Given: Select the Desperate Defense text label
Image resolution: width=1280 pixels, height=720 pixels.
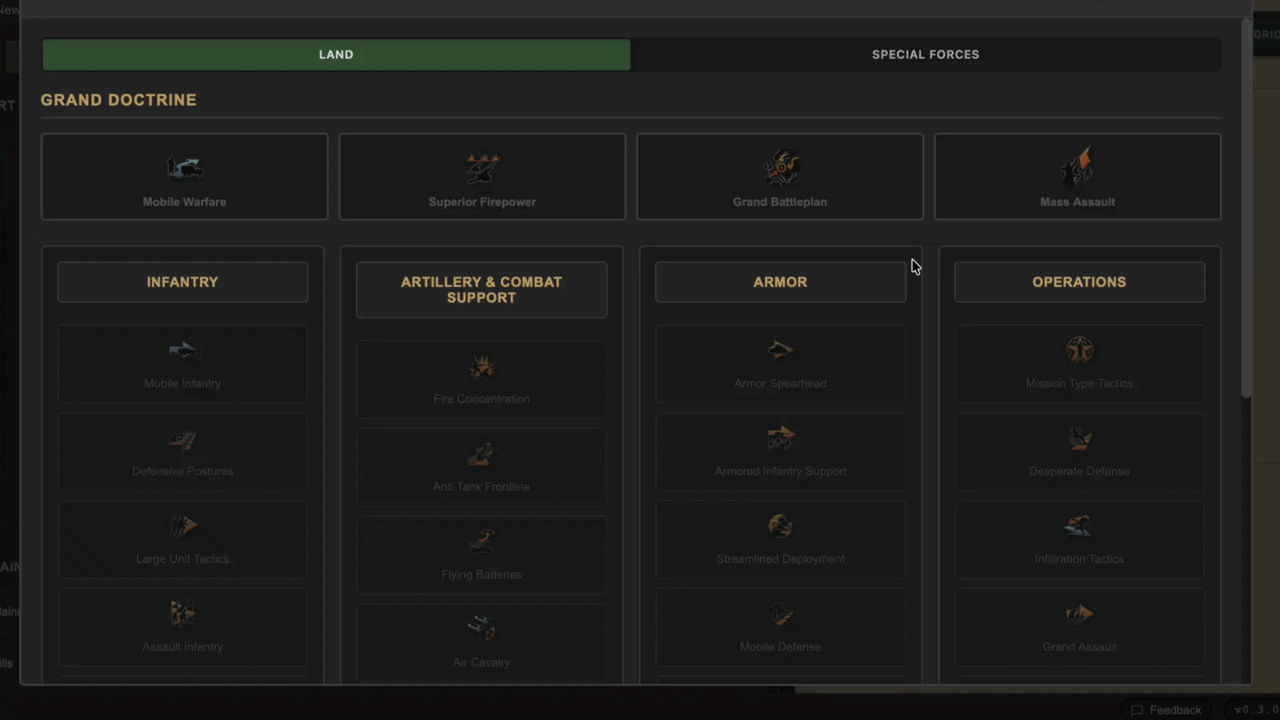Looking at the screenshot, I should coord(1079,472).
